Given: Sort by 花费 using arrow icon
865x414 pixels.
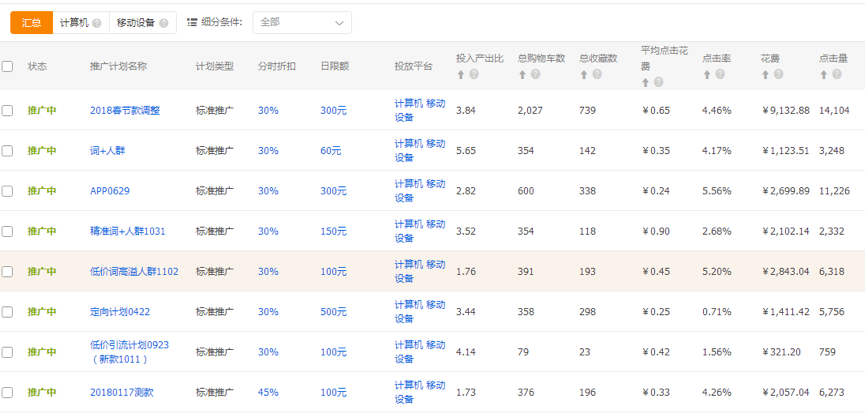Looking at the screenshot, I should 767,75.
